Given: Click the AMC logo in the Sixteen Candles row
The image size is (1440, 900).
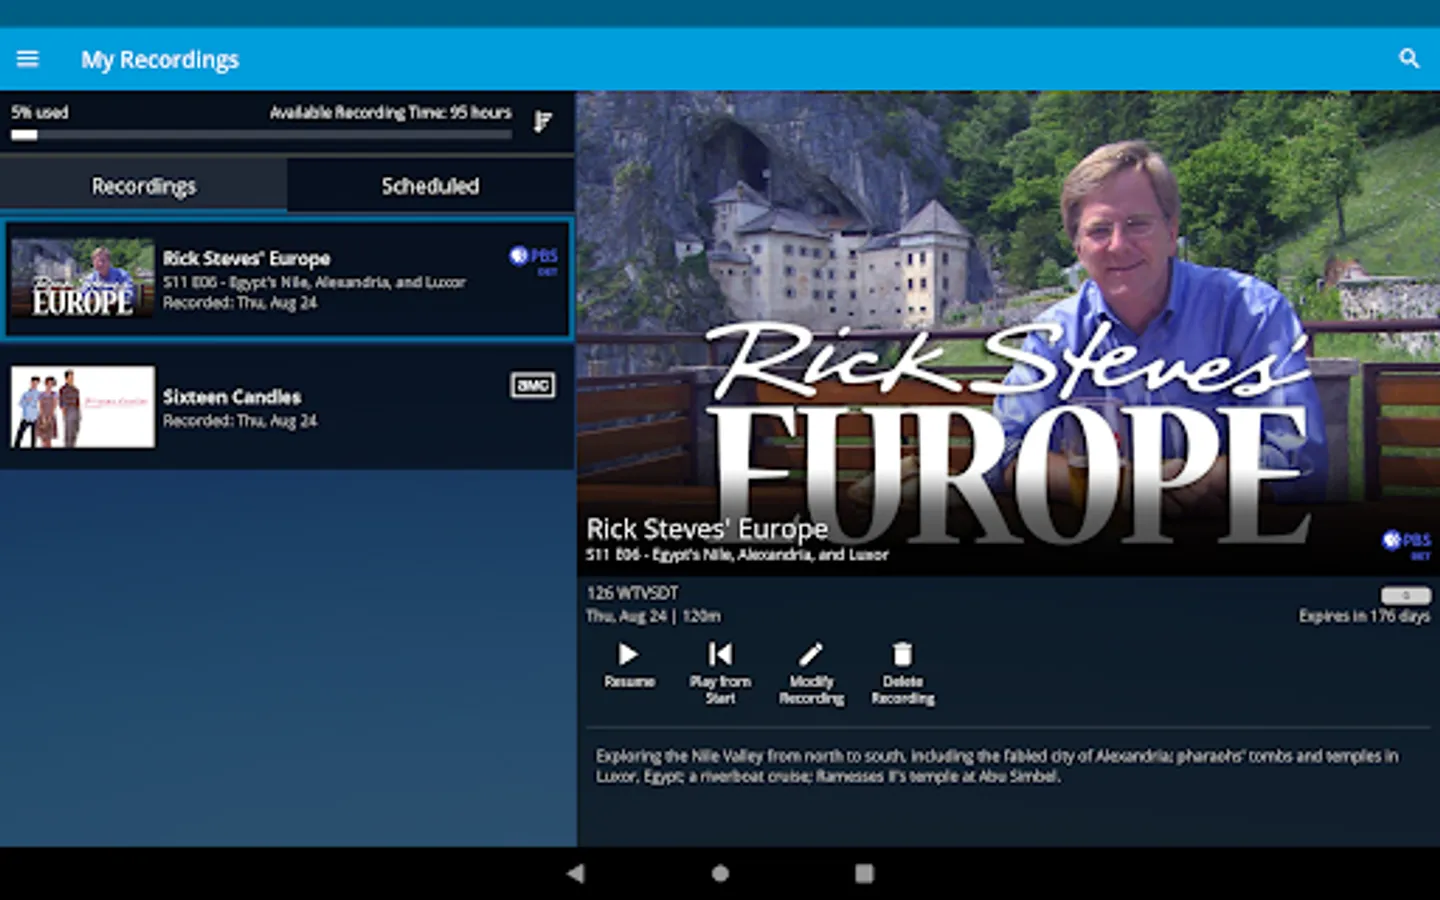Looking at the screenshot, I should pyautogui.click(x=533, y=385).
